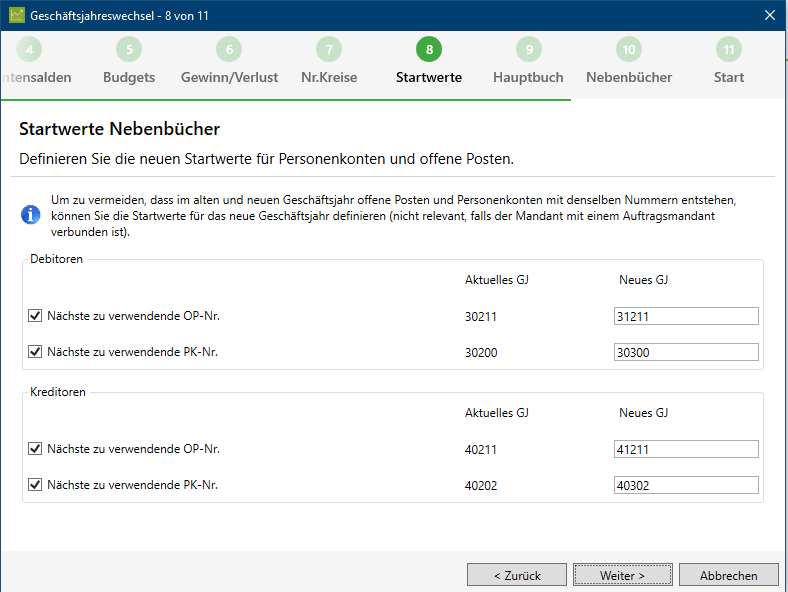Uncheck Debitoren Nächste OP-Nr. checkbox
The width and height of the screenshot is (788, 592).
point(35,316)
